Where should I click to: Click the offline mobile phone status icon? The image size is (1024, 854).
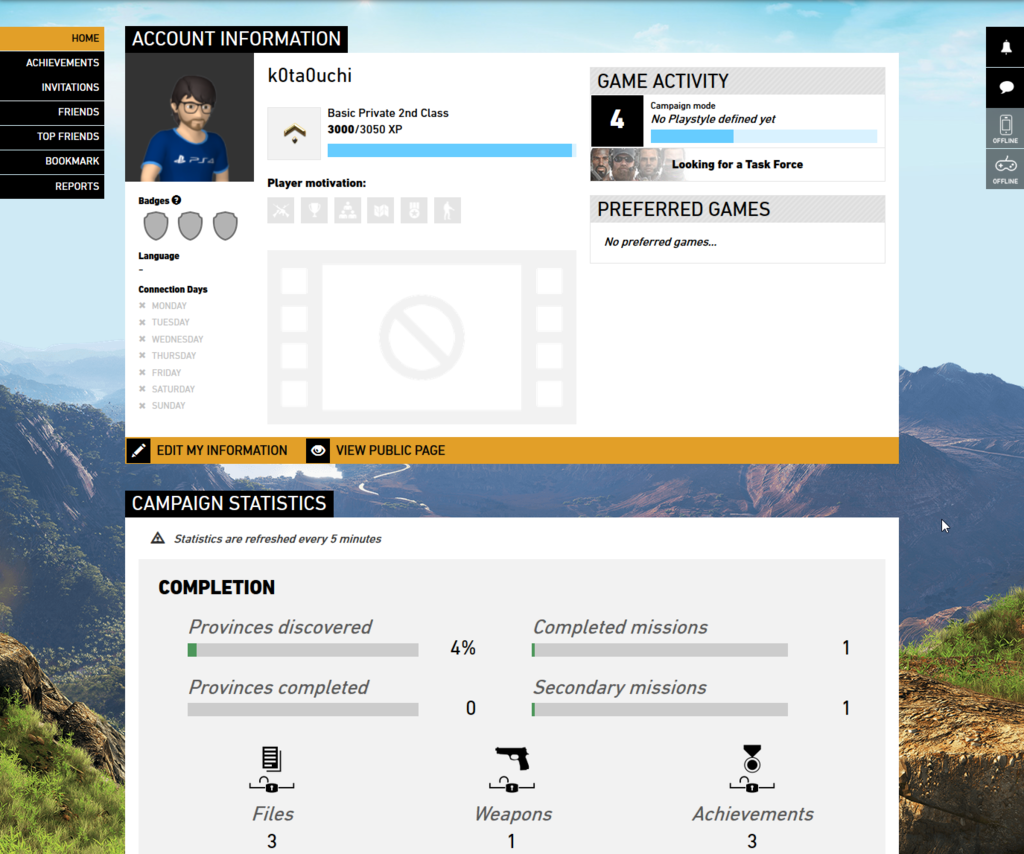1006,128
